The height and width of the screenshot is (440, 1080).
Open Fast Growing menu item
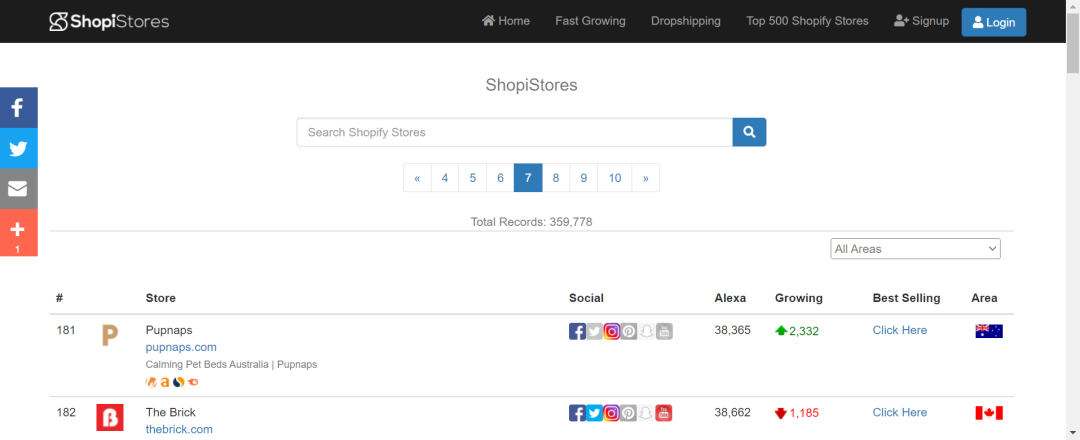point(590,21)
